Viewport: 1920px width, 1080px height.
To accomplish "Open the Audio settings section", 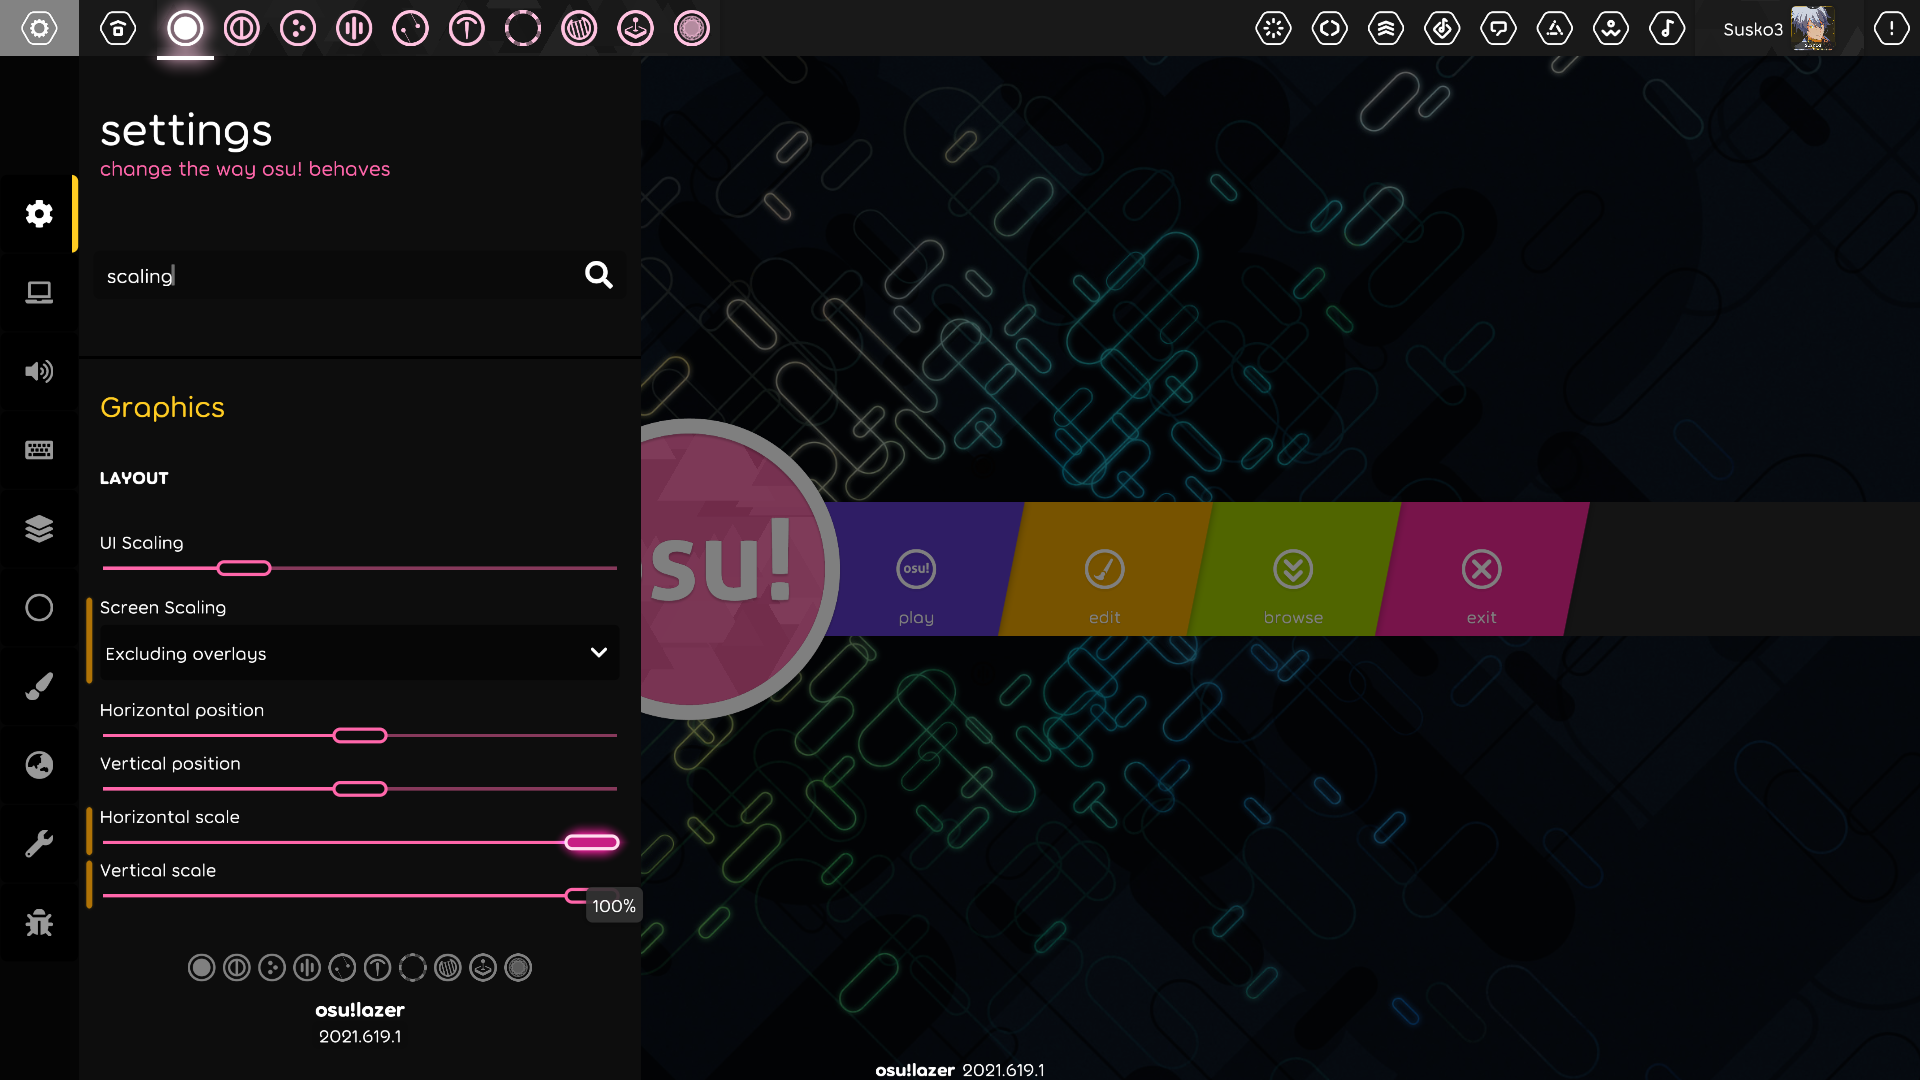I will 39,371.
